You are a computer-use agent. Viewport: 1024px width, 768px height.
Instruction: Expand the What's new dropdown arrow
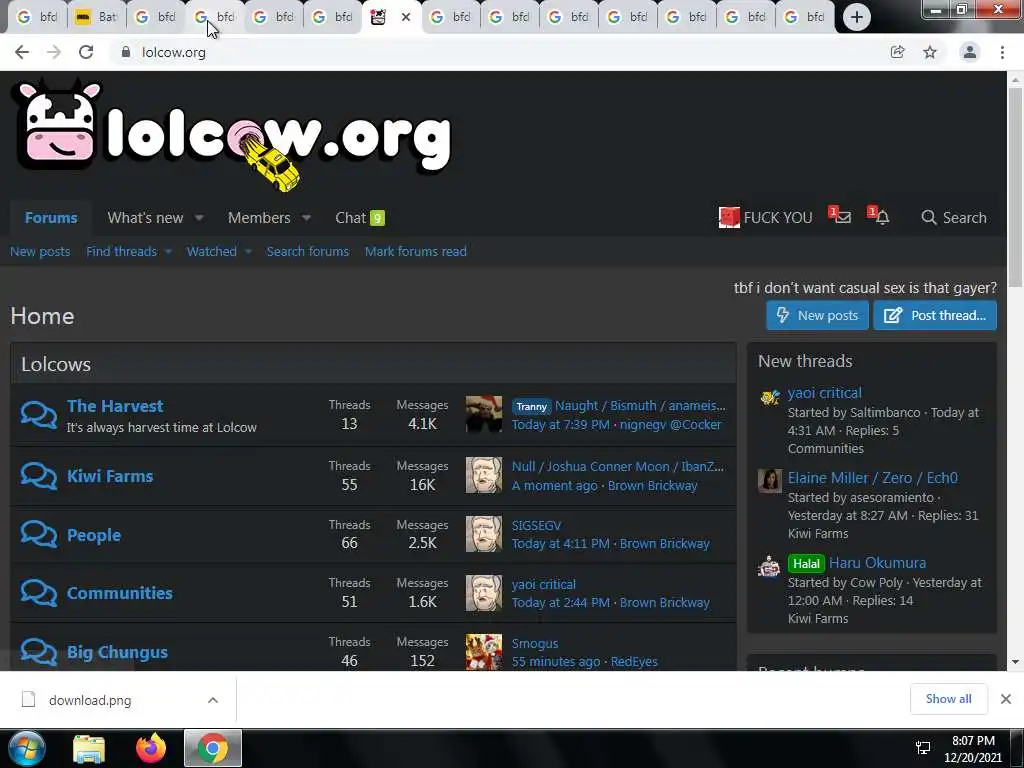[x=199, y=217]
